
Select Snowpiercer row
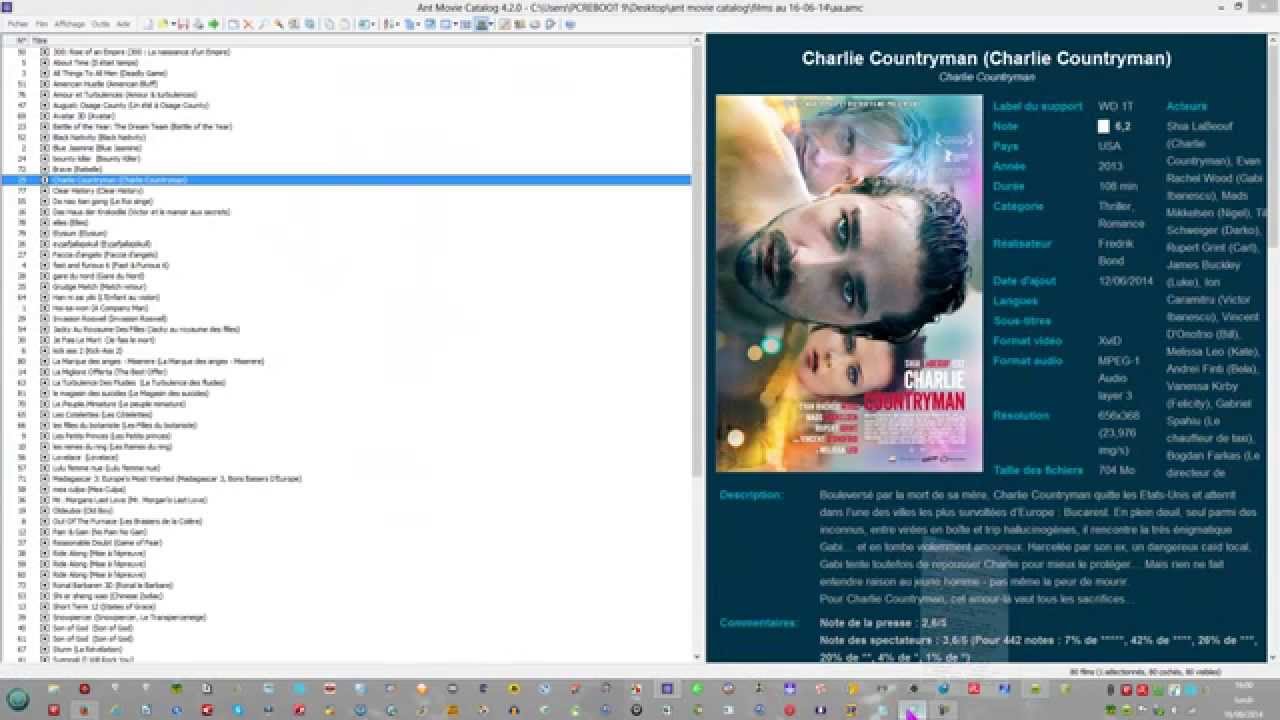[x=346, y=617]
